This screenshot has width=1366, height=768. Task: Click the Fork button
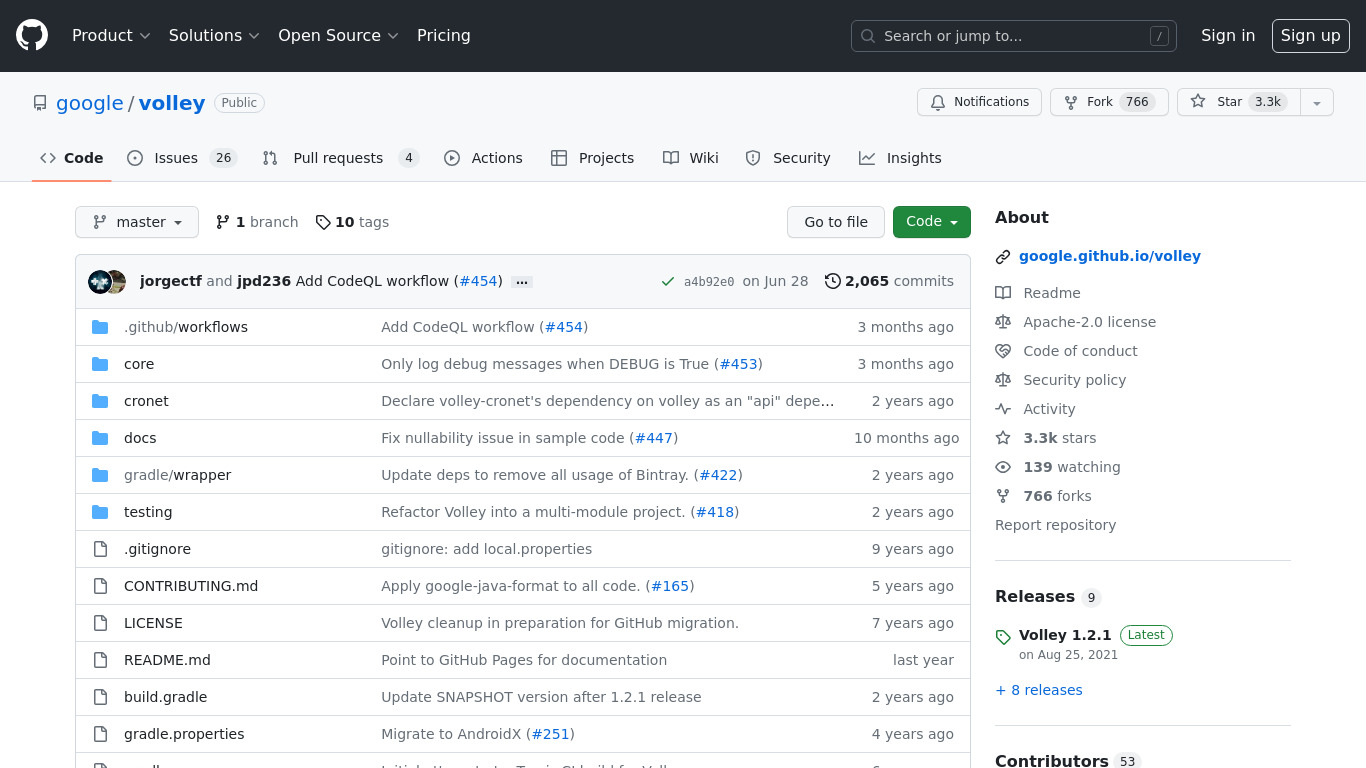pos(1109,102)
